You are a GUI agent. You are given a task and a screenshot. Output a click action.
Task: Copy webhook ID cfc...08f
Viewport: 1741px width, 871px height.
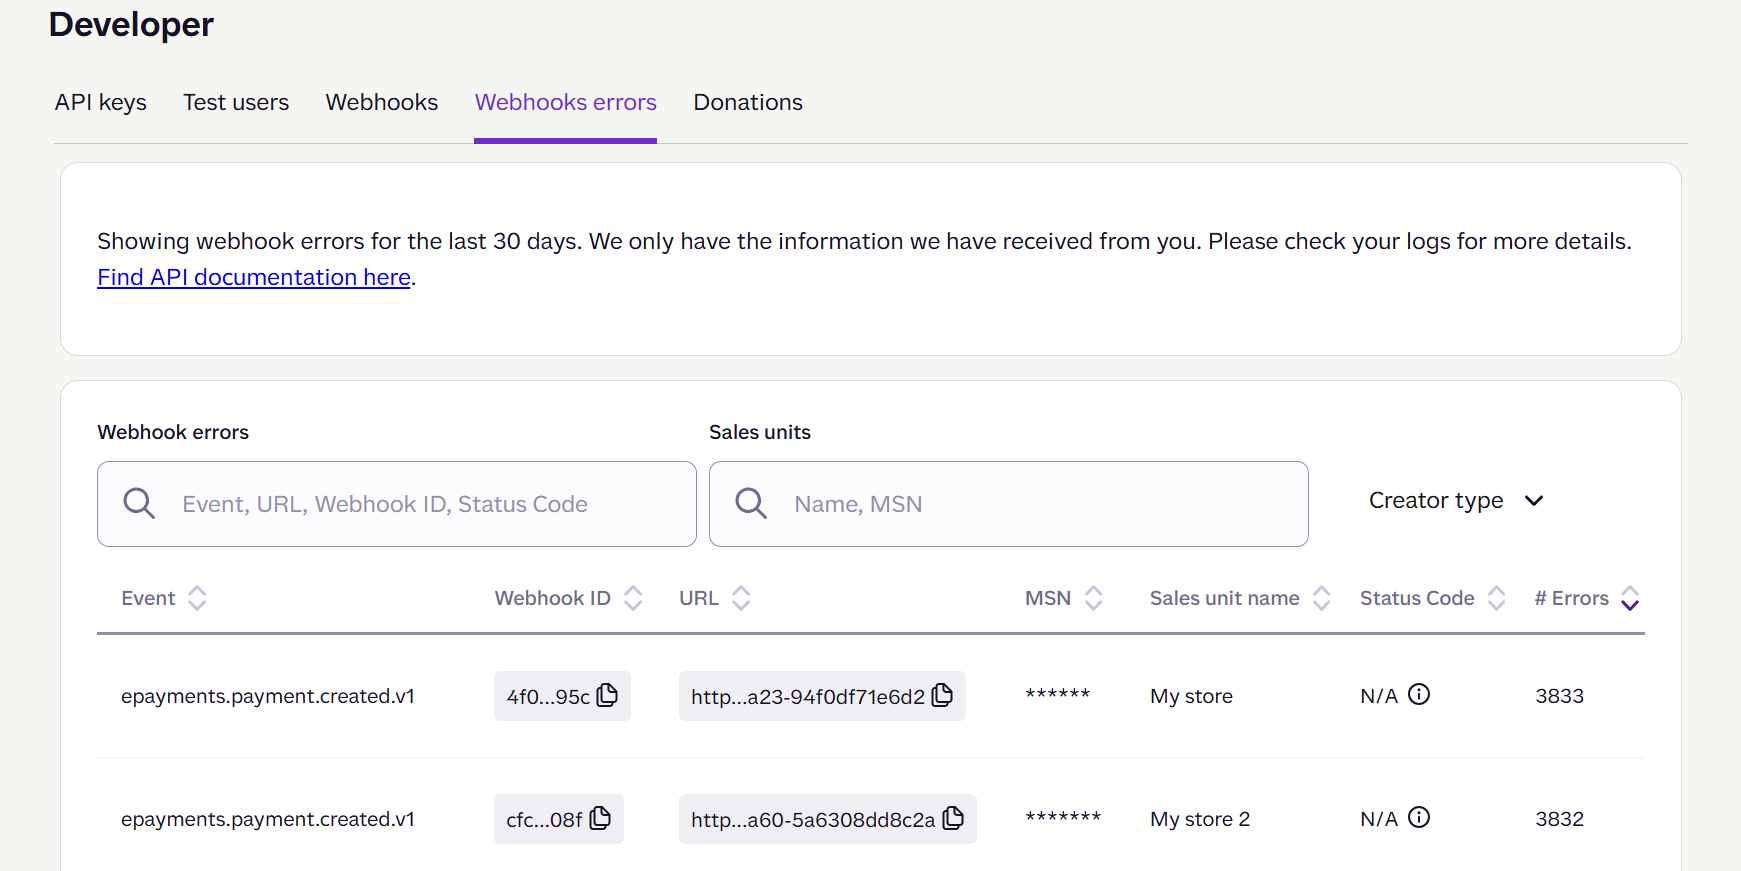[x=600, y=818]
